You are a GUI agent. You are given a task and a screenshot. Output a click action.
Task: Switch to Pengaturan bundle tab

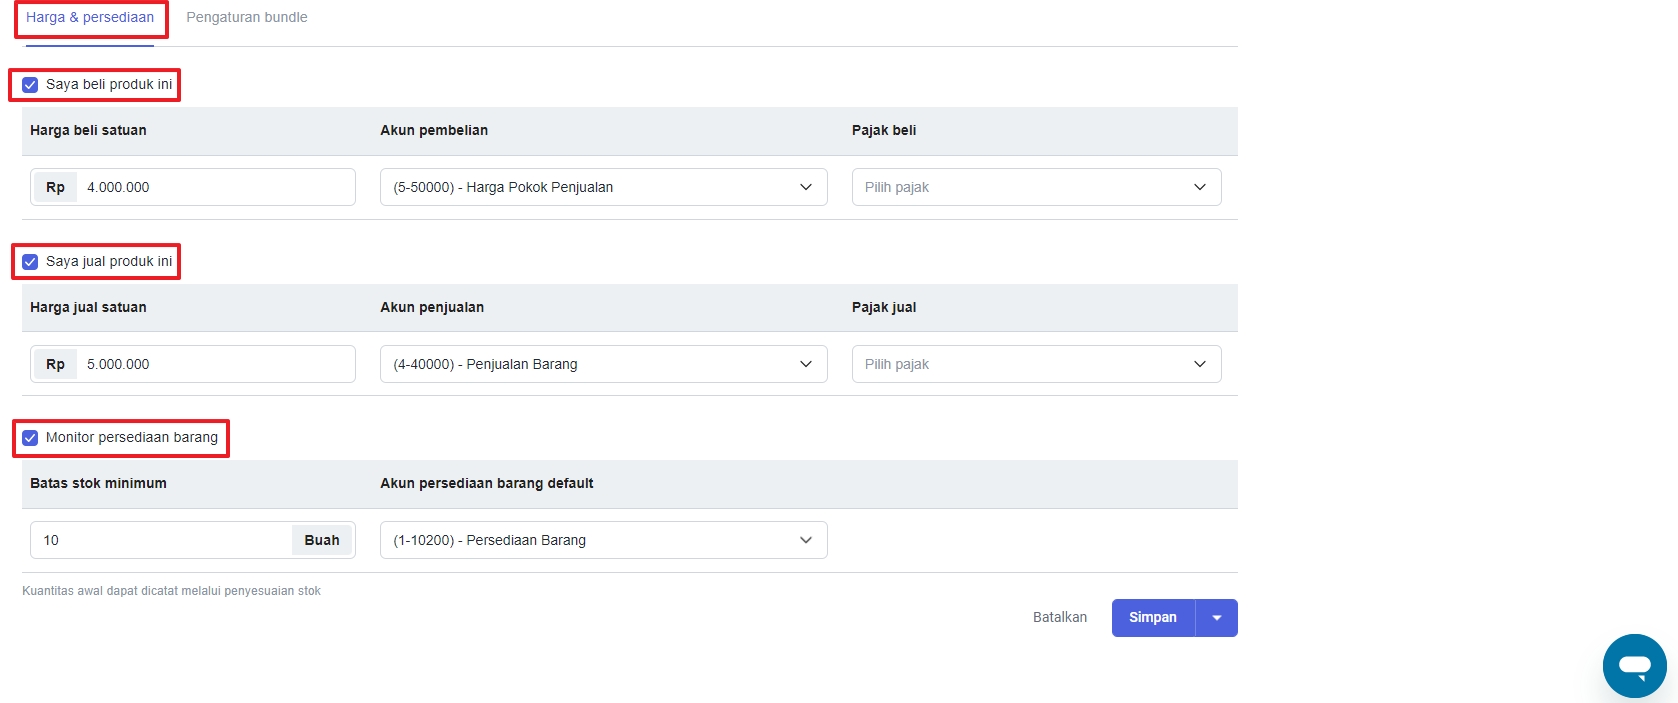(247, 18)
